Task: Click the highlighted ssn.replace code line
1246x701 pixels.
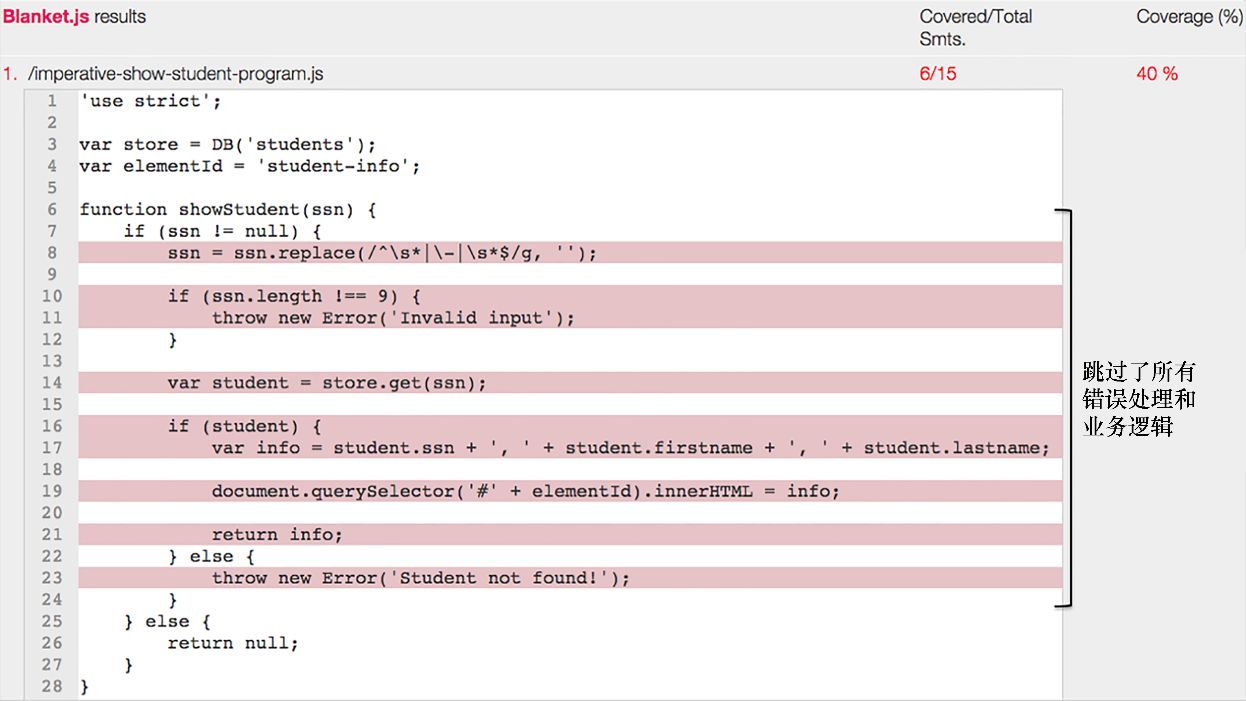Action: click(381, 253)
